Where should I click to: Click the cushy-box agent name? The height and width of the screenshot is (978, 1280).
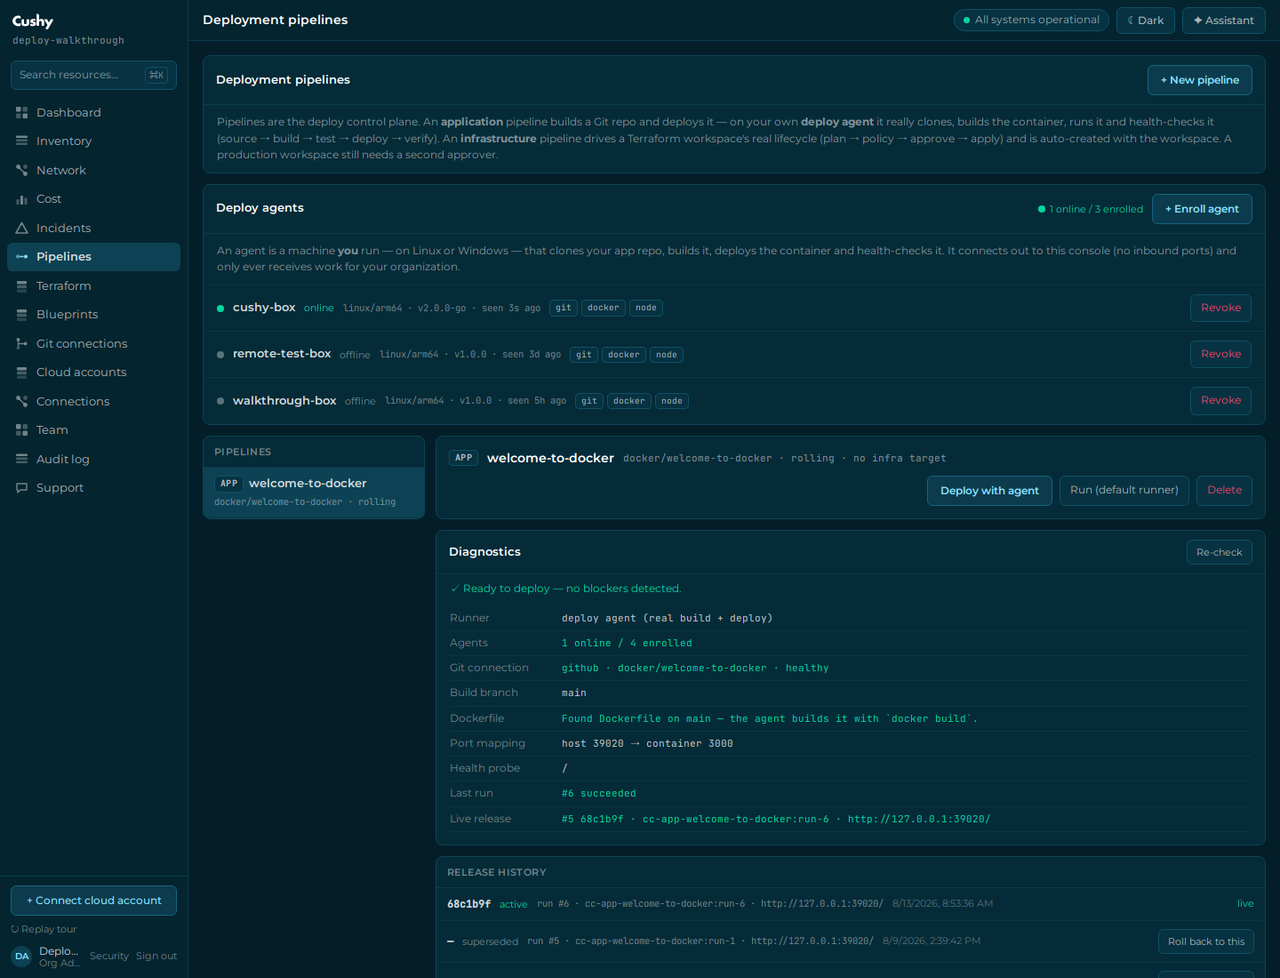264,308
